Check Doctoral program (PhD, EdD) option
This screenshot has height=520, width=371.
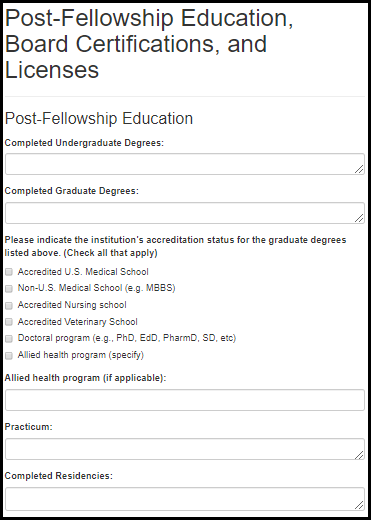click(x=9, y=339)
